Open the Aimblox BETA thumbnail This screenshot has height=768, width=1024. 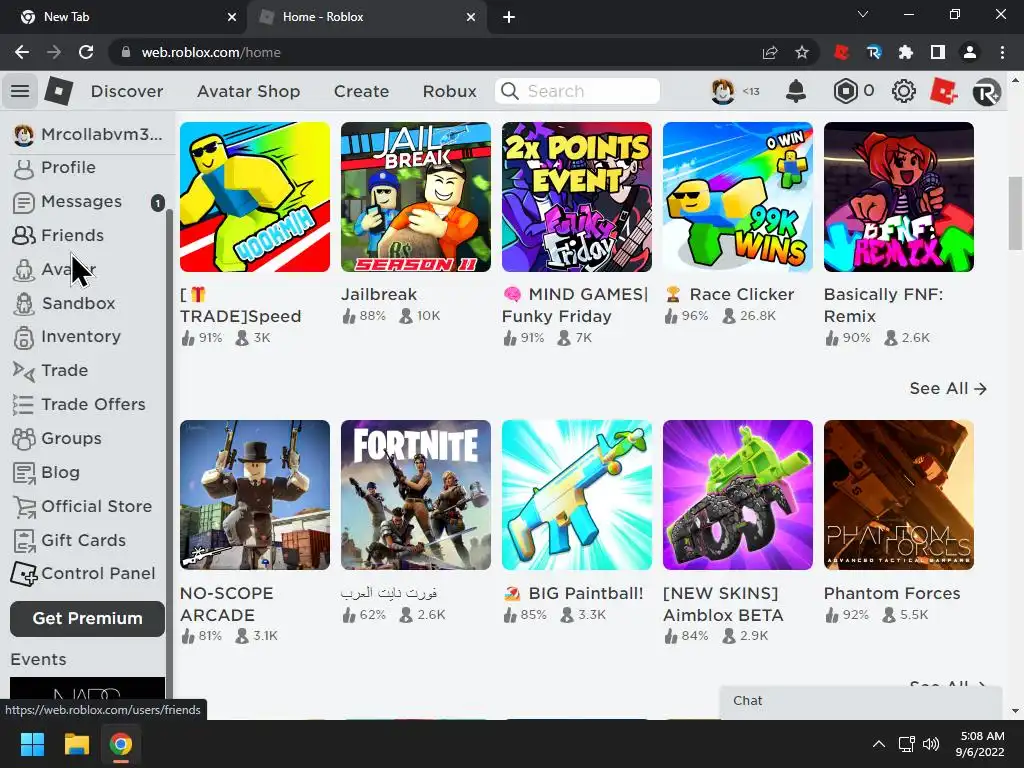coord(737,495)
